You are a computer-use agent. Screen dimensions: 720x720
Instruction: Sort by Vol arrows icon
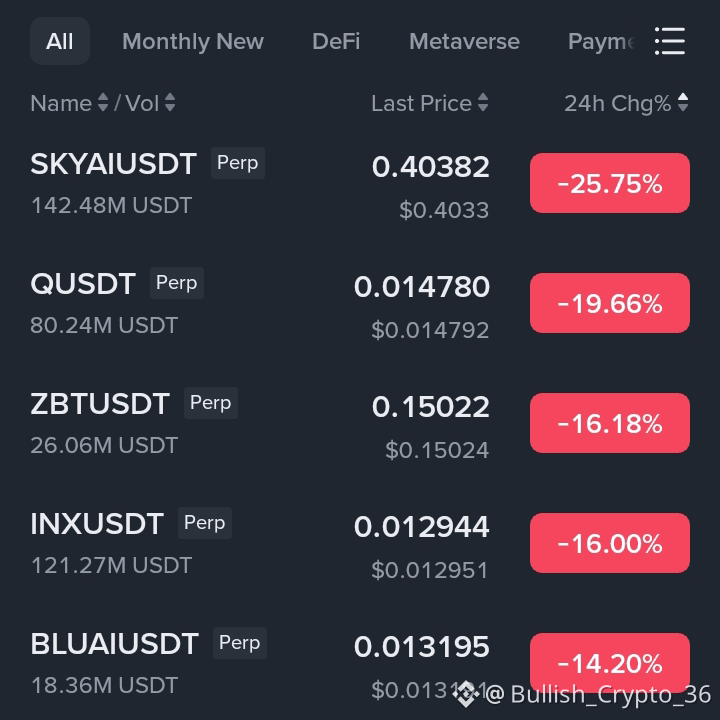tap(170, 102)
